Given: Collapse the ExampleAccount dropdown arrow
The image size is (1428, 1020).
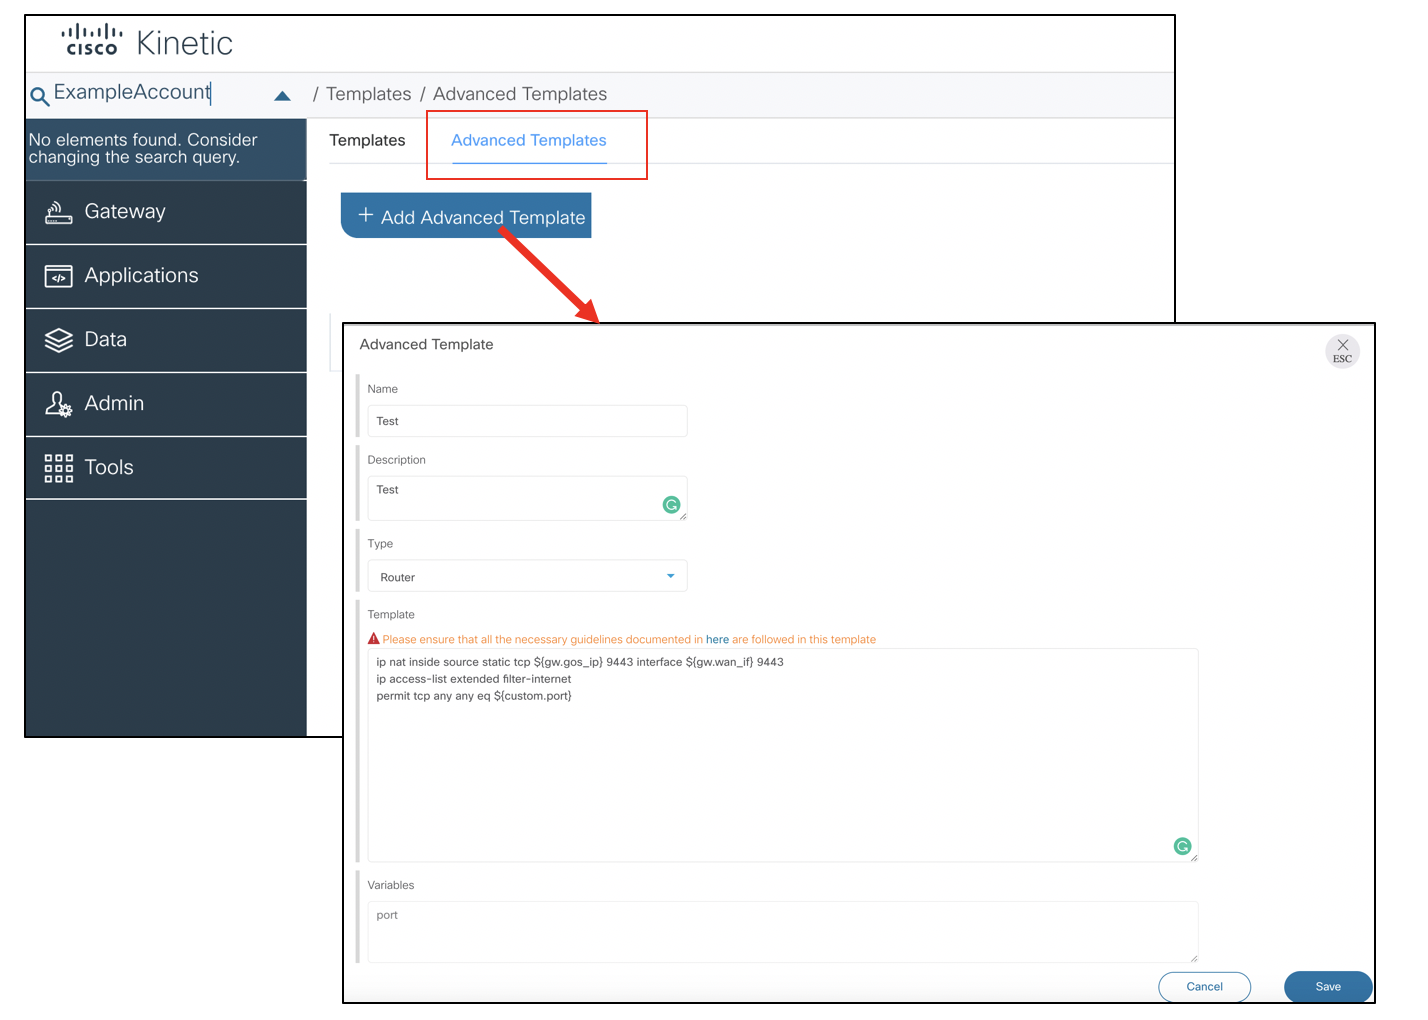Looking at the screenshot, I should coord(282,96).
